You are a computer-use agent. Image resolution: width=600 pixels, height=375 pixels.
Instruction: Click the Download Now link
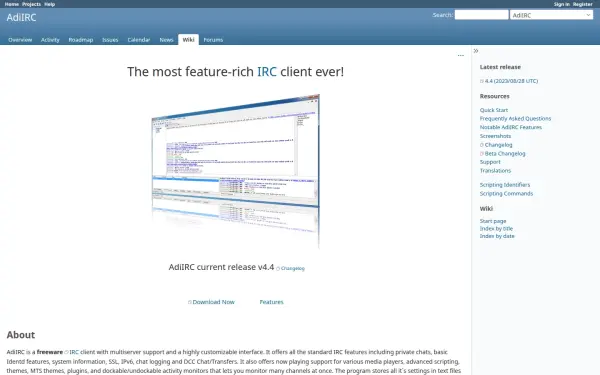[211, 302]
